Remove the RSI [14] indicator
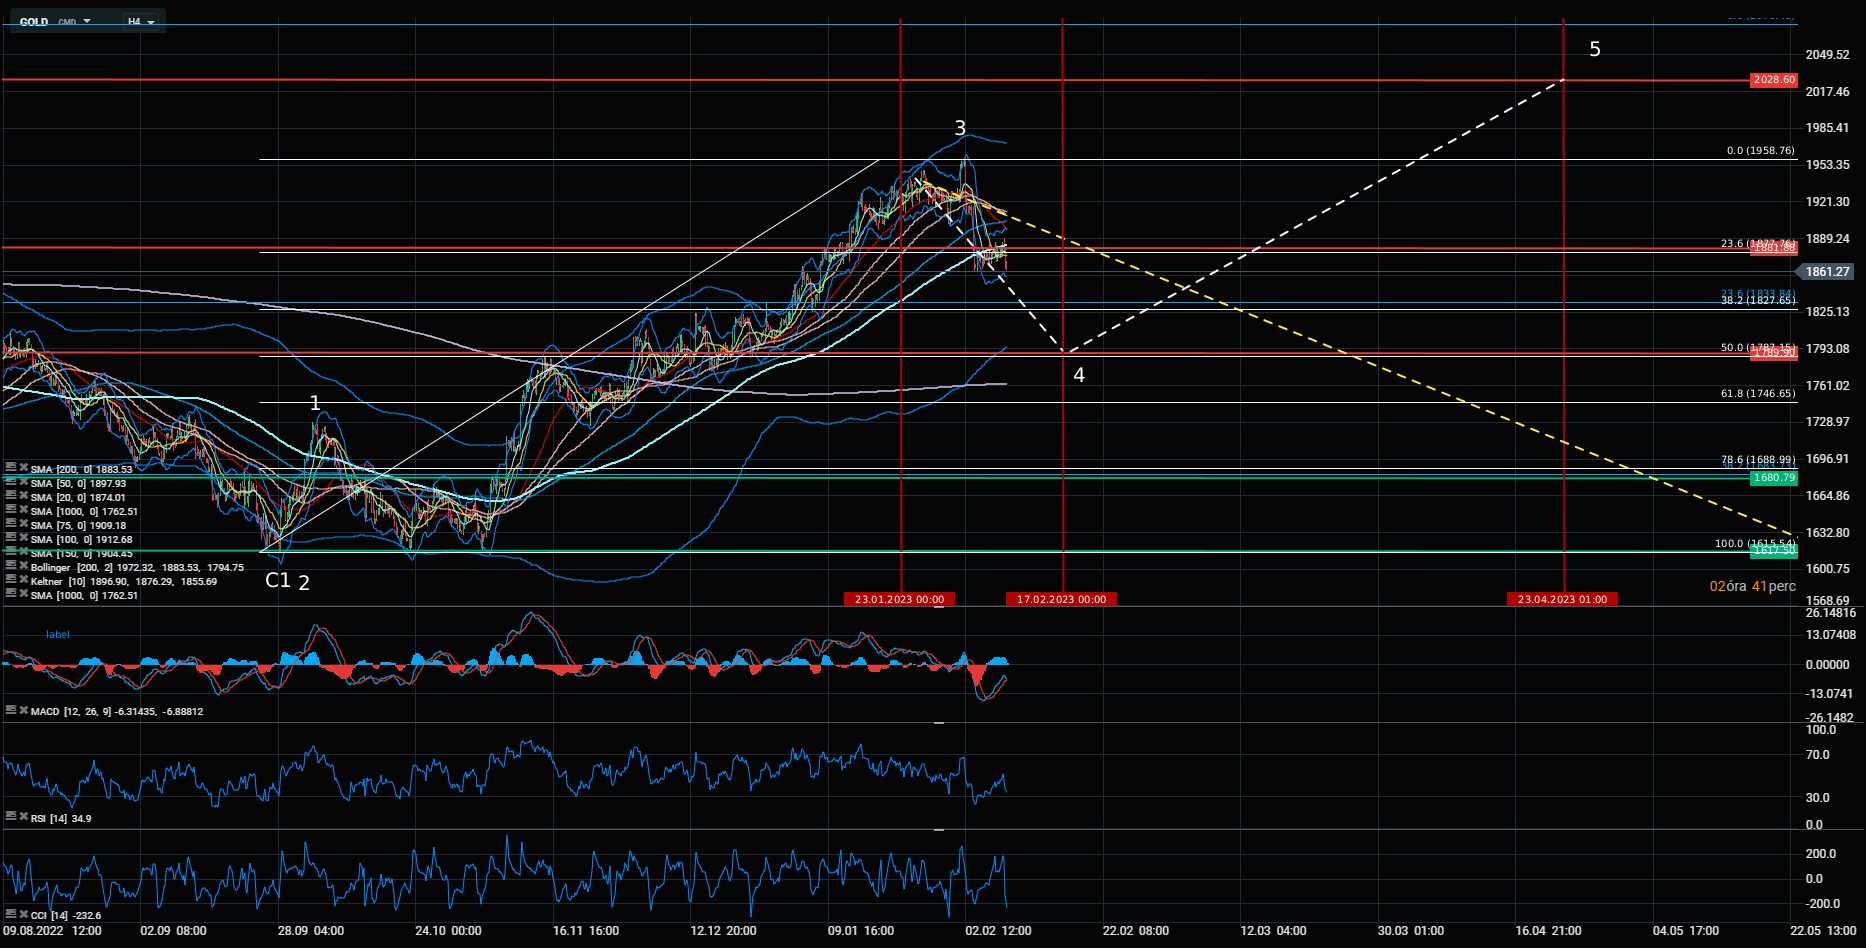 click(x=23, y=817)
